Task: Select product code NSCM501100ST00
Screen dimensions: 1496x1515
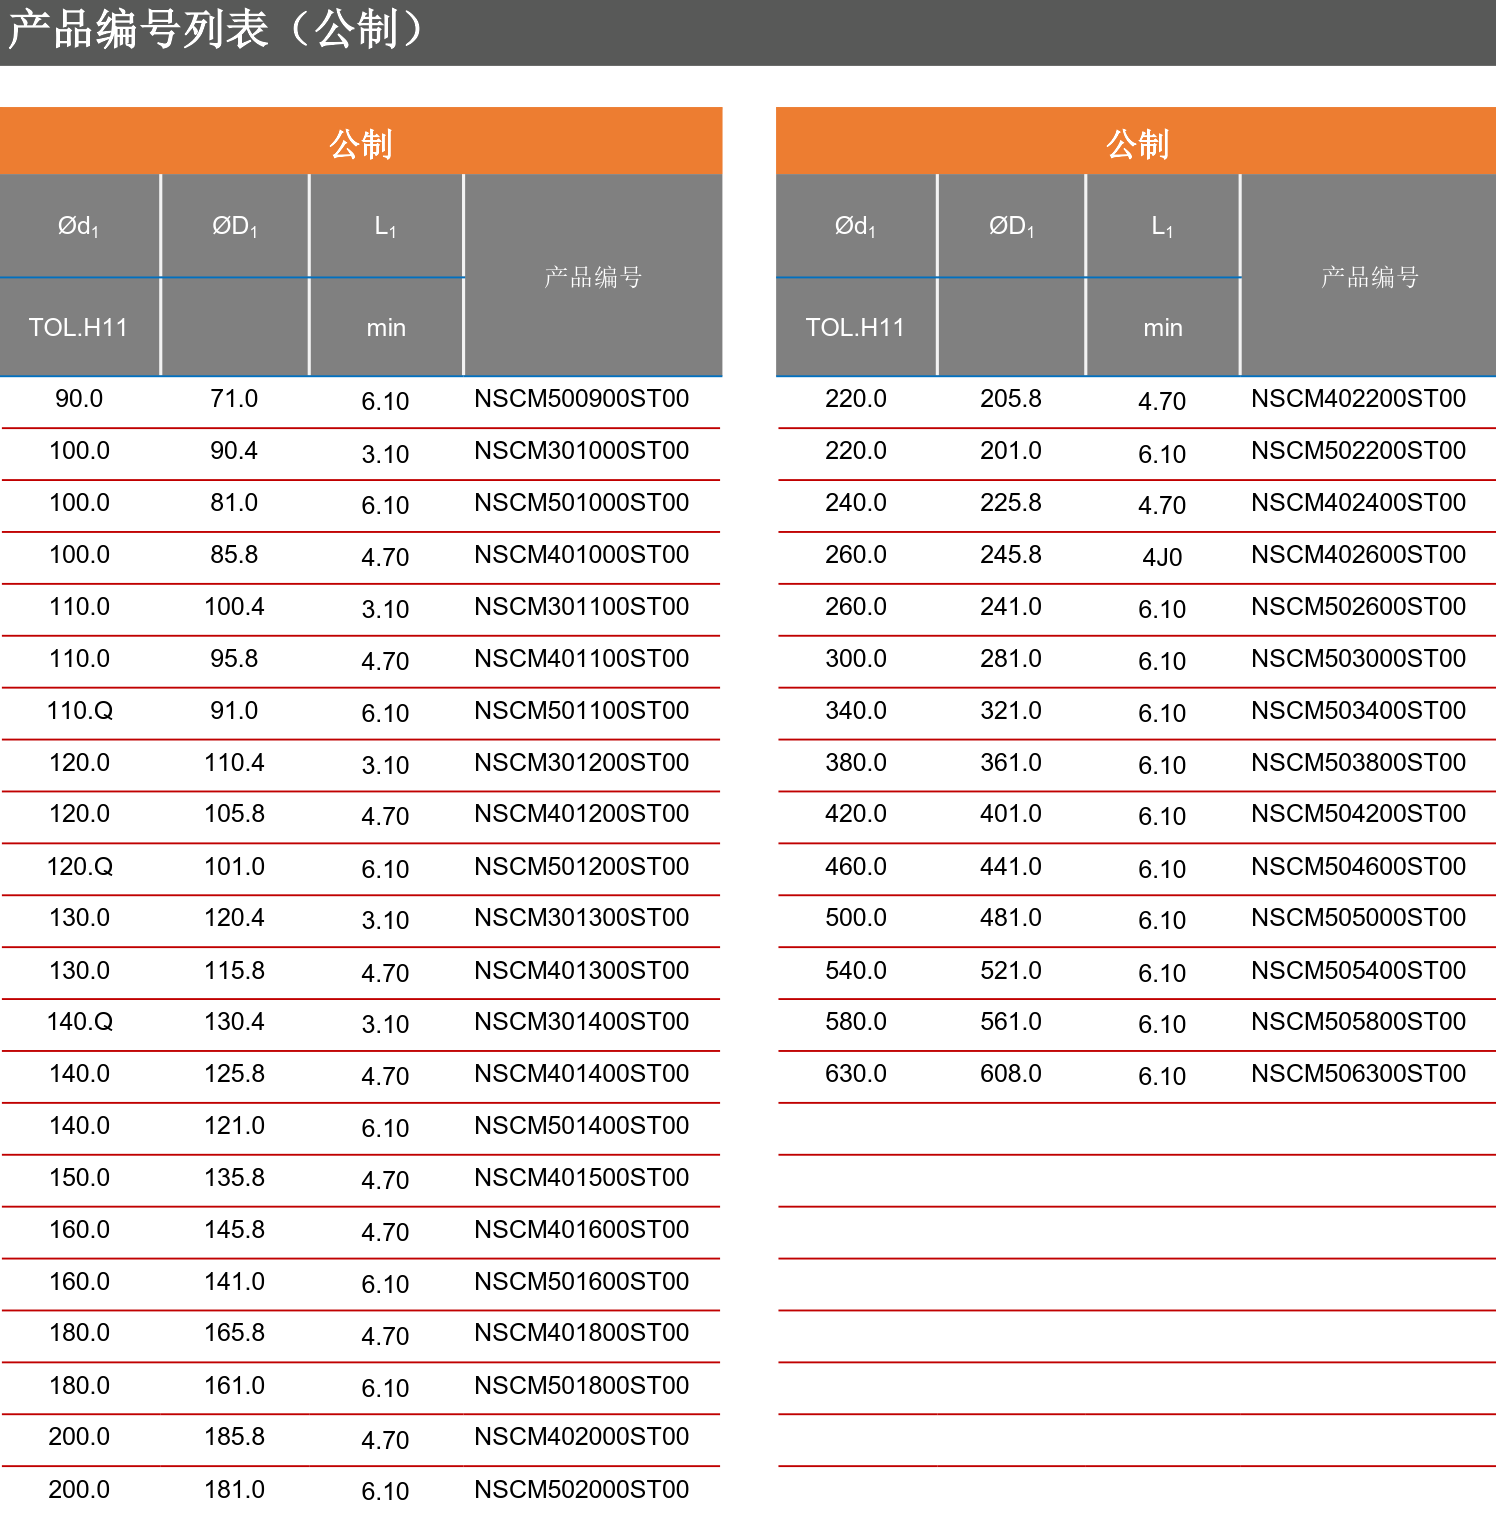Action: pyautogui.click(x=581, y=711)
